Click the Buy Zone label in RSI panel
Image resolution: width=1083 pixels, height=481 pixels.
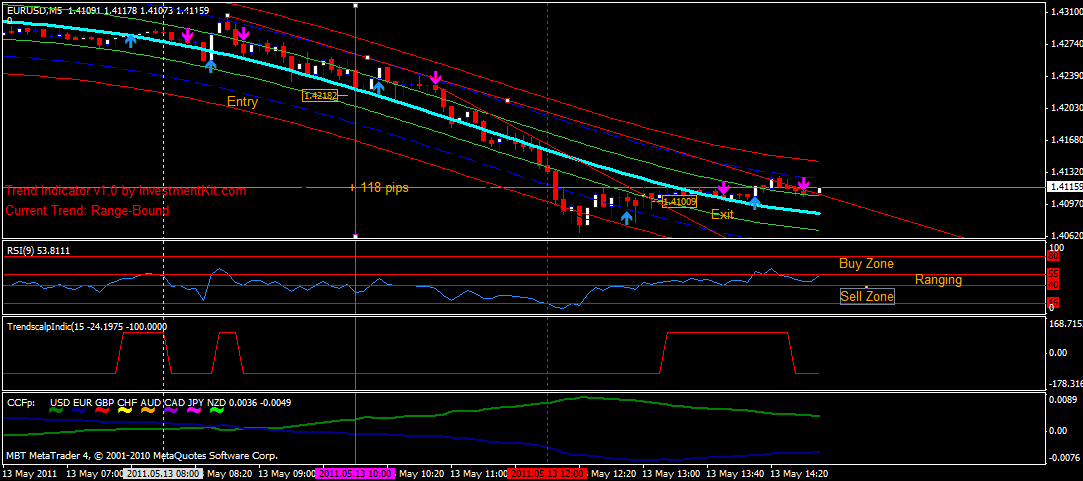pyautogui.click(x=866, y=264)
